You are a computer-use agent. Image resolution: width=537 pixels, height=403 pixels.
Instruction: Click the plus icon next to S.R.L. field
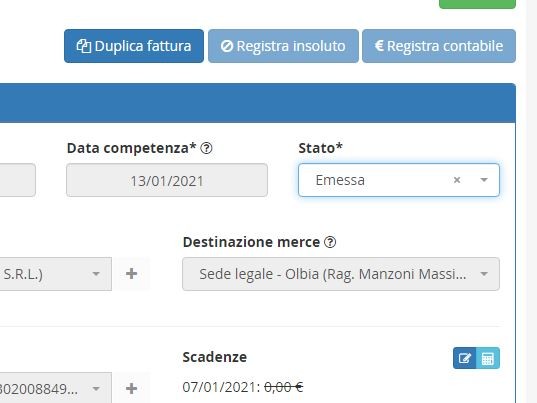(x=132, y=274)
